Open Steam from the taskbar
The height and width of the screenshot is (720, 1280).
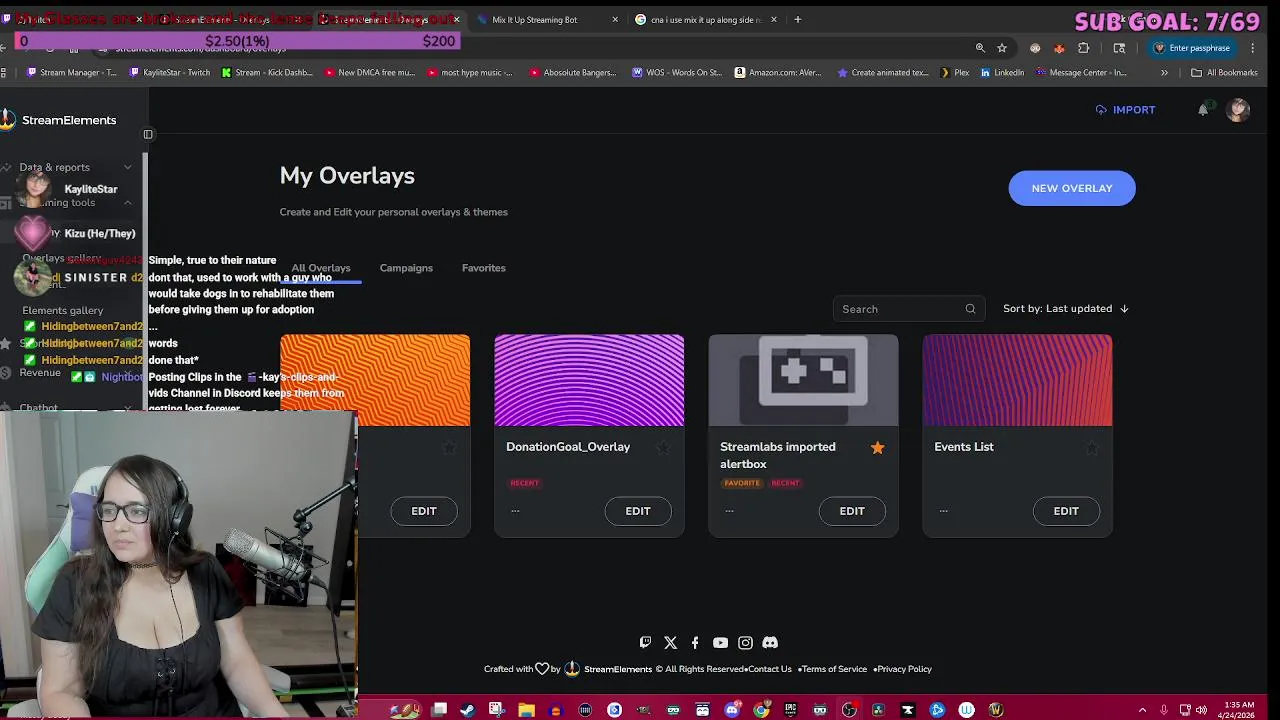467,710
